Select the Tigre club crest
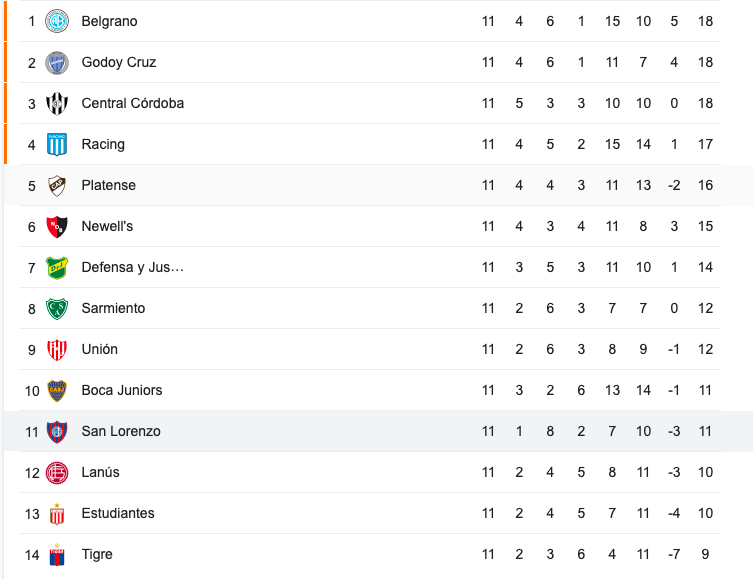This screenshot has height=579, width=753. click(57, 555)
